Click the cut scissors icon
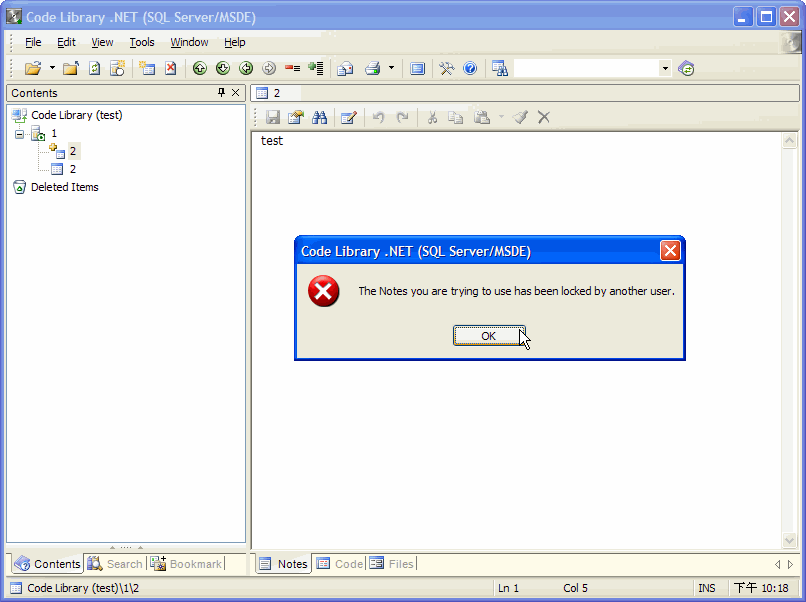Screen dimensions: 806x602 (x=432, y=118)
